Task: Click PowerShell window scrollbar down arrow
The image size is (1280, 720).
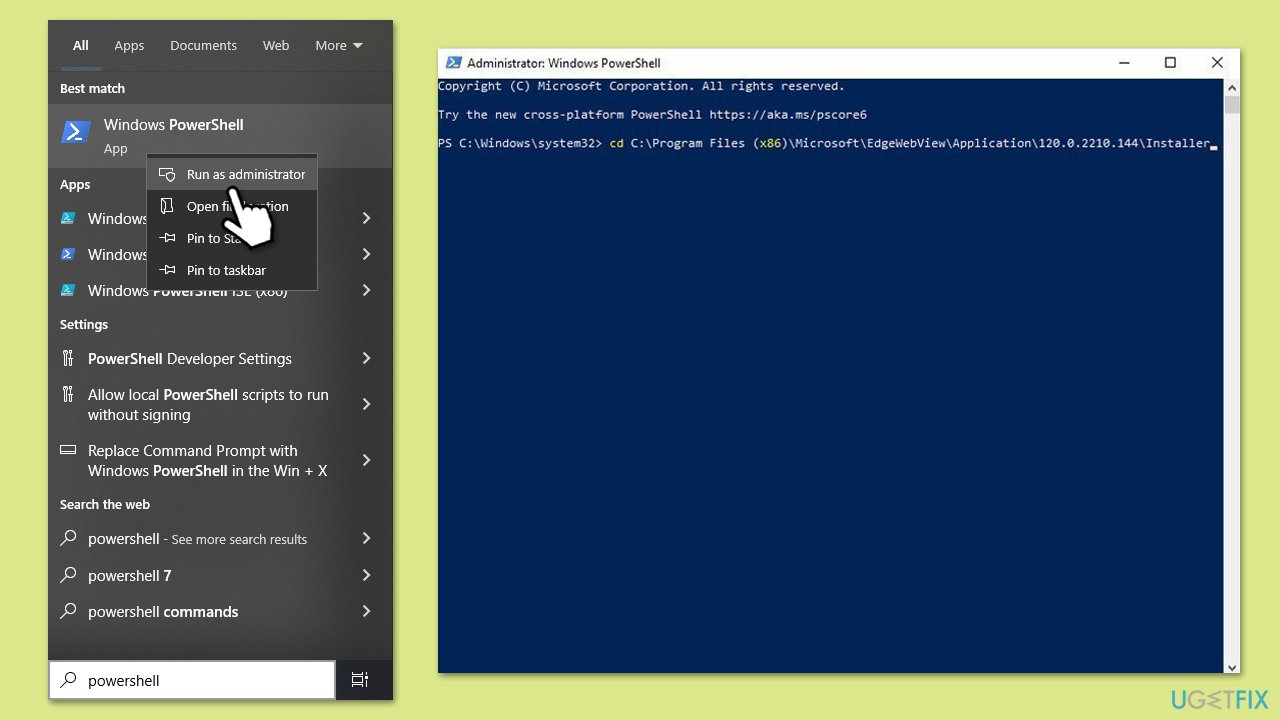Action: tap(1232, 666)
